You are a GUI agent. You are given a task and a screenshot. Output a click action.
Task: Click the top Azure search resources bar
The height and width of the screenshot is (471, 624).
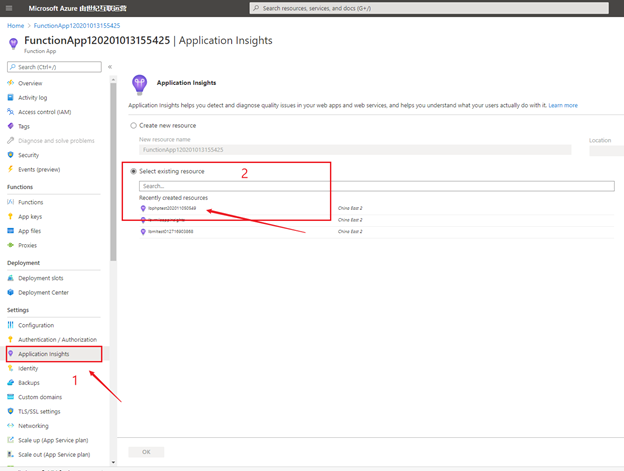430,8
